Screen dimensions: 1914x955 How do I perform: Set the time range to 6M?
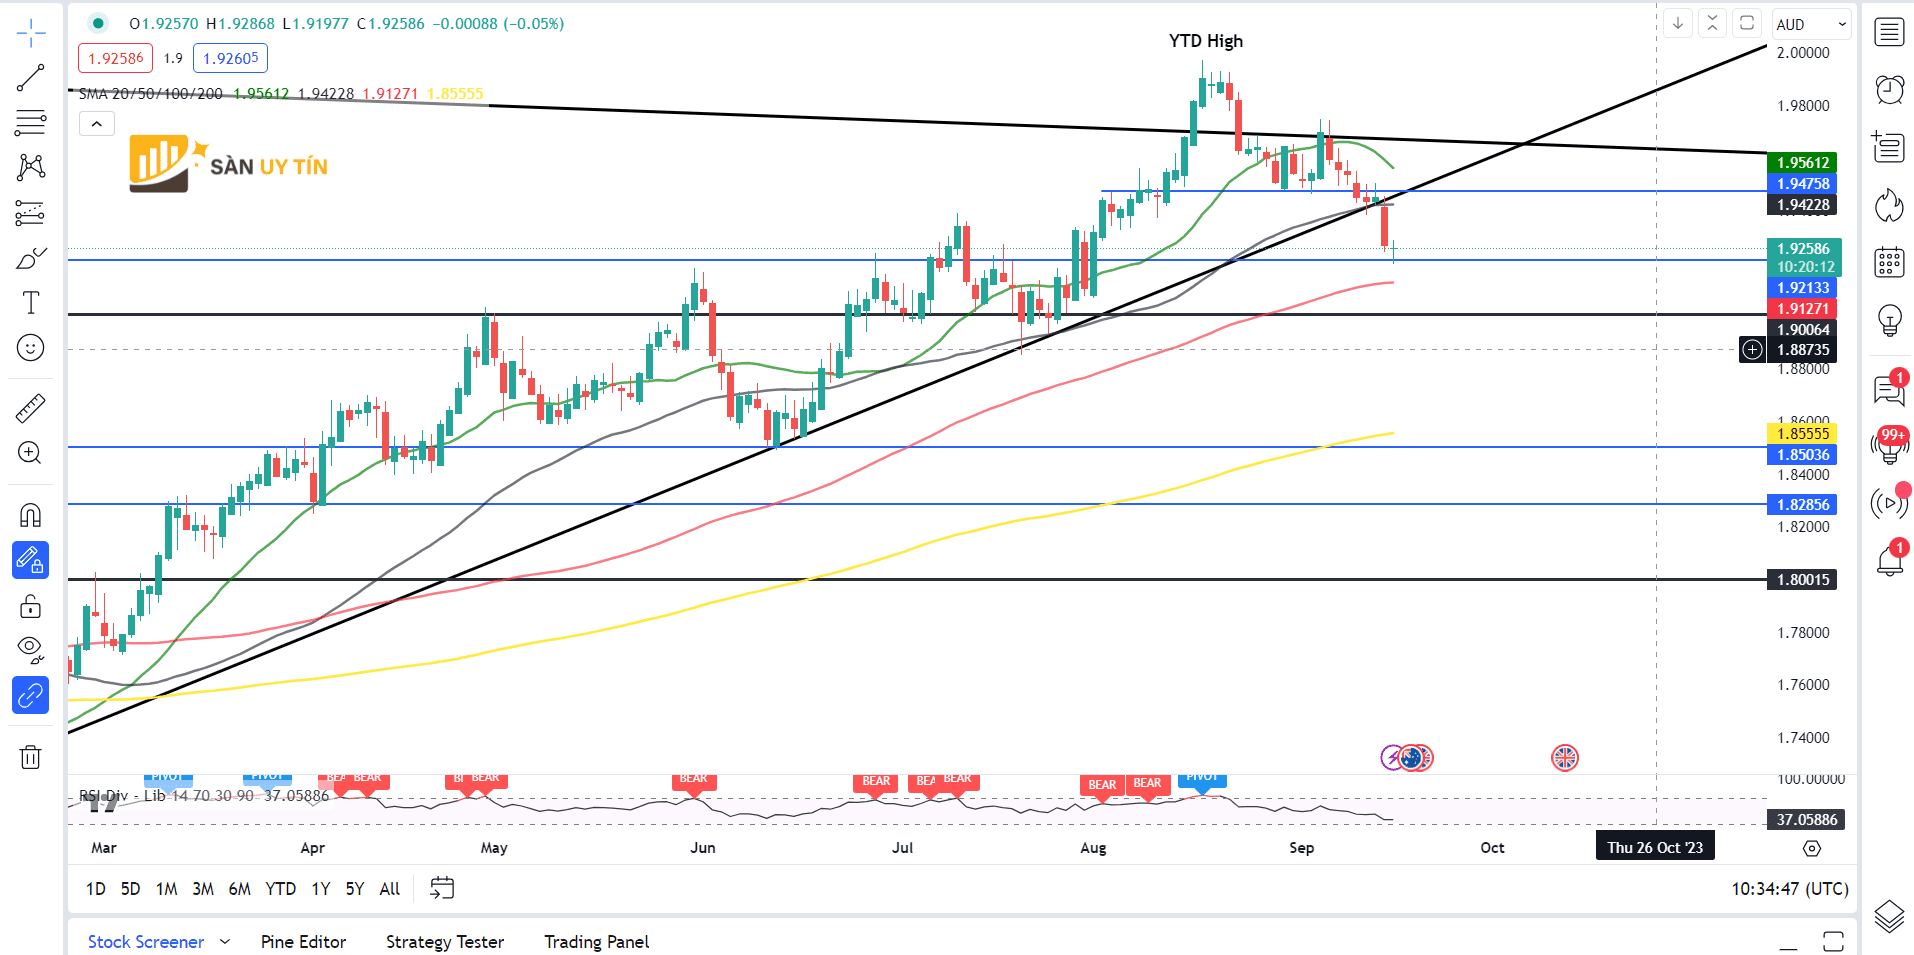tap(240, 889)
